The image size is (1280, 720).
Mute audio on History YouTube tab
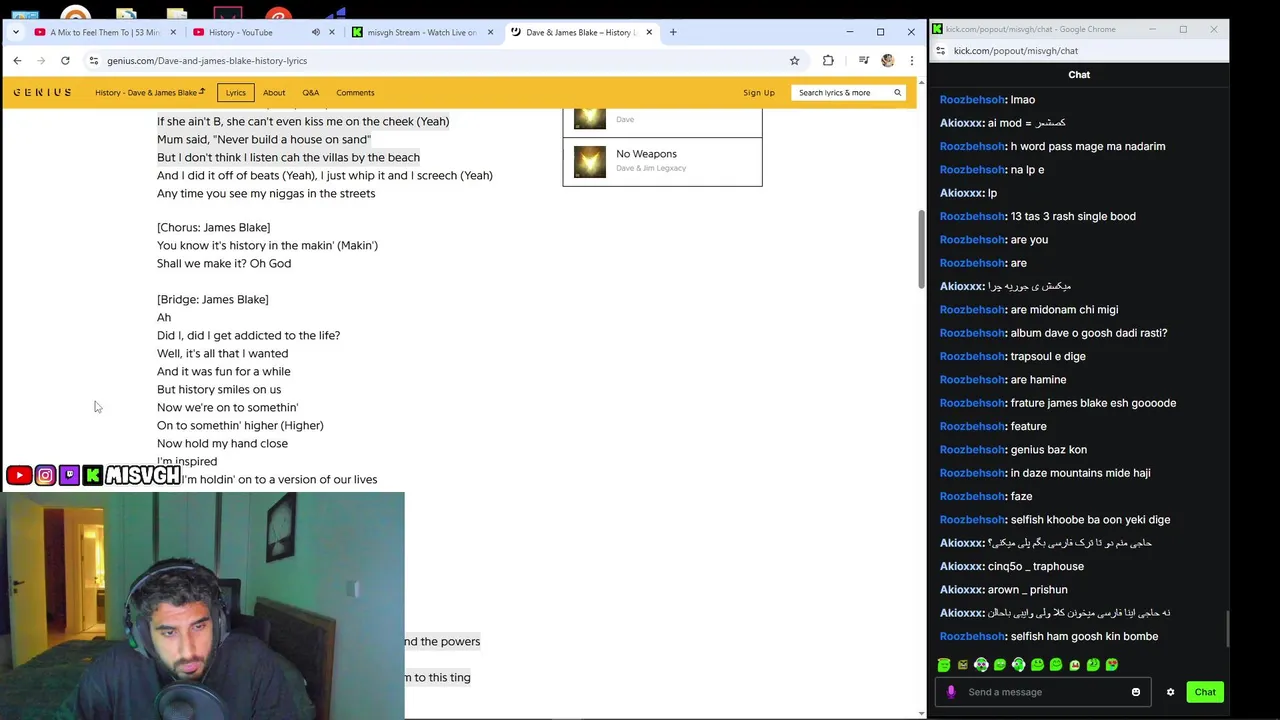[x=316, y=32]
